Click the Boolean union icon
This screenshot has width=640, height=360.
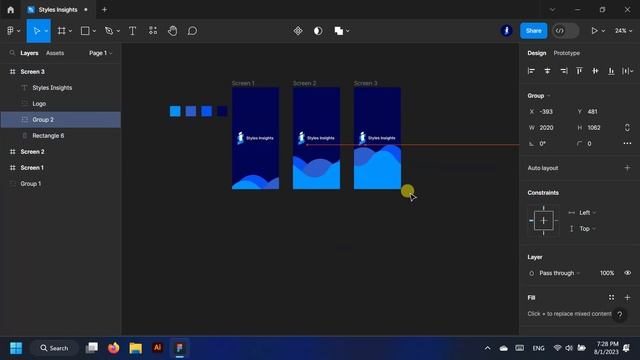[338, 31]
